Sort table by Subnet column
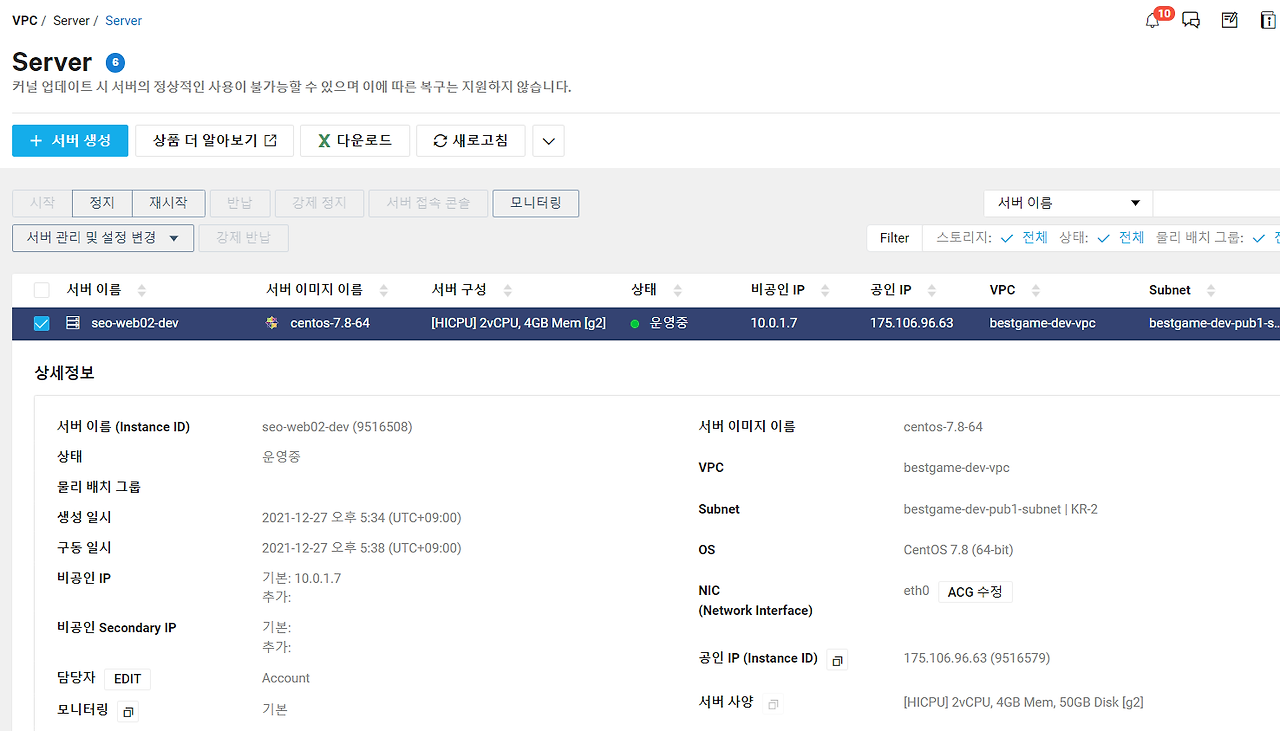Viewport: 1280px width, 731px height. click(1211, 290)
